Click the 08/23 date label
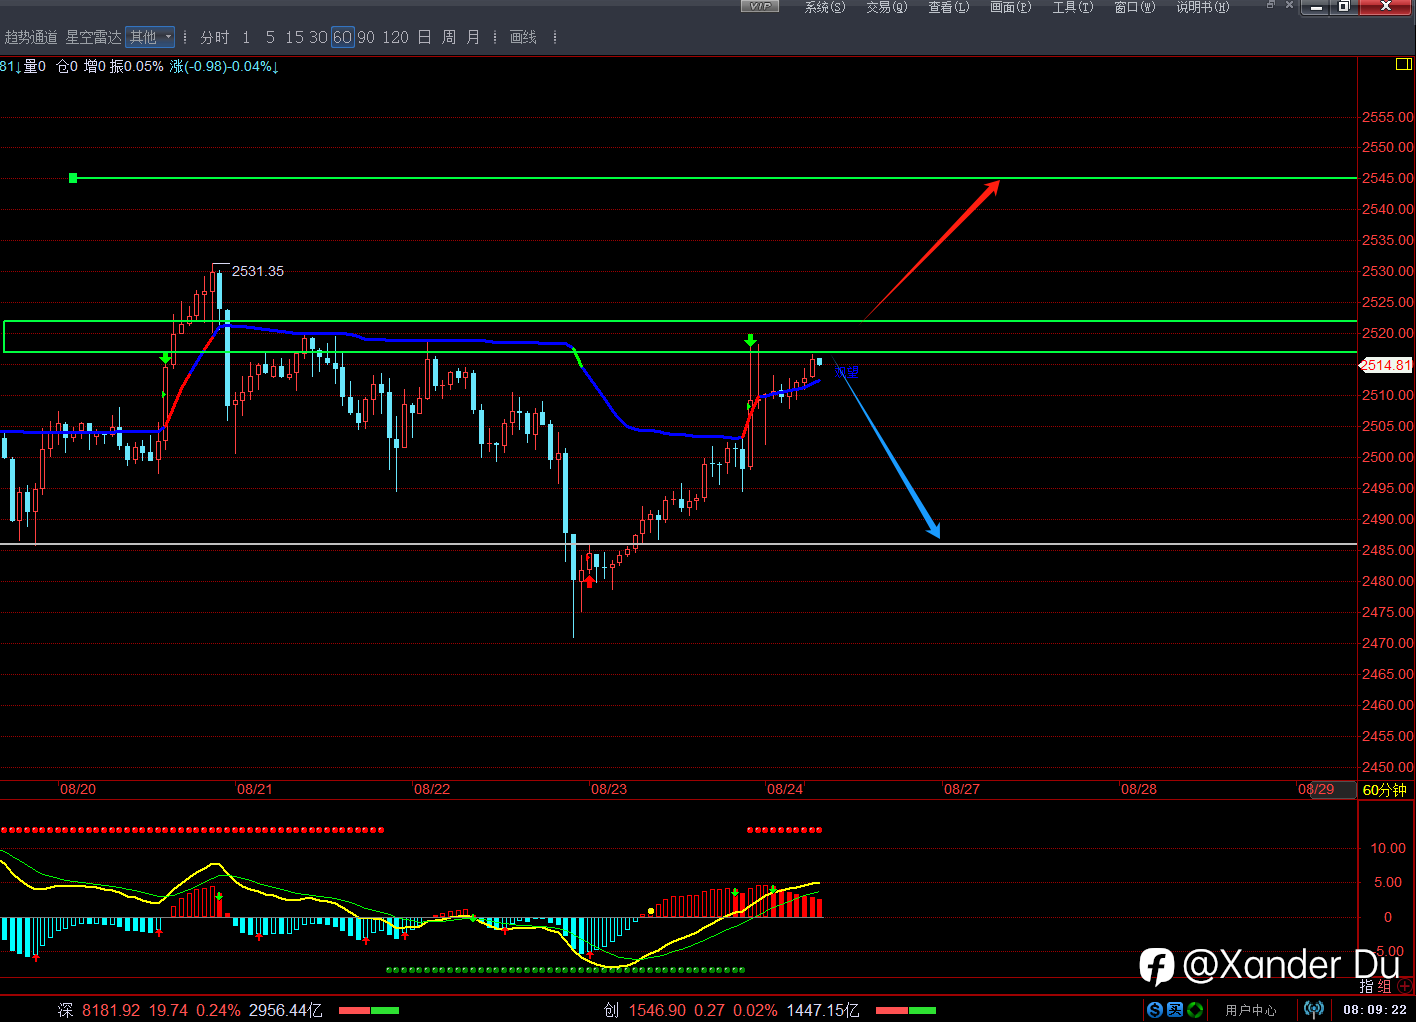The height and width of the screenshot is (1022, 1416). click(609, 789)
